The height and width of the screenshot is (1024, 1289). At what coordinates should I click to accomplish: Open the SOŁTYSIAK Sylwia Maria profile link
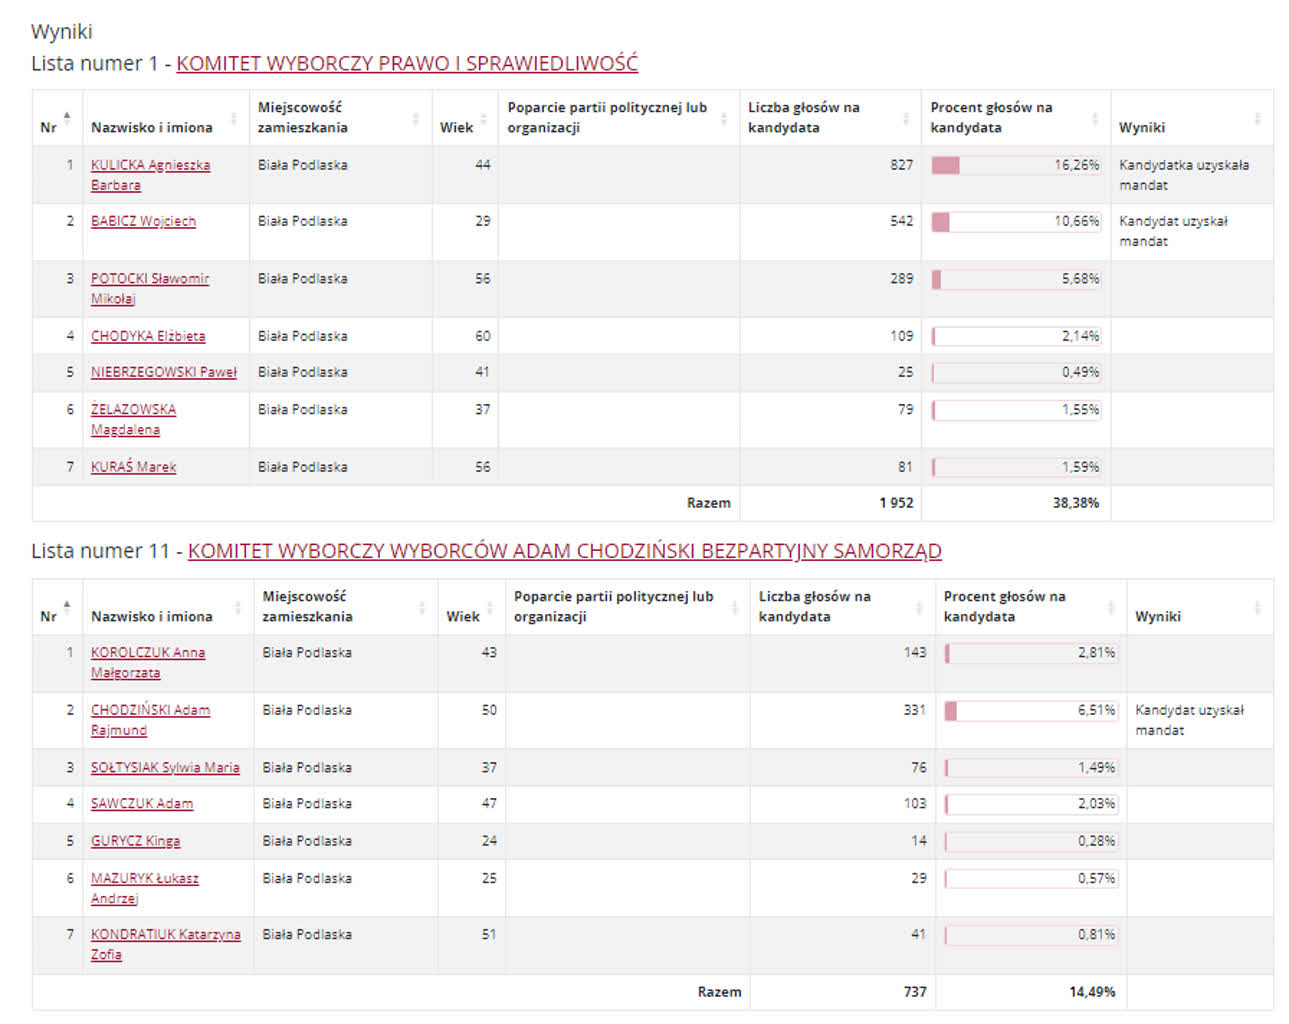click(x=165, y=768)
